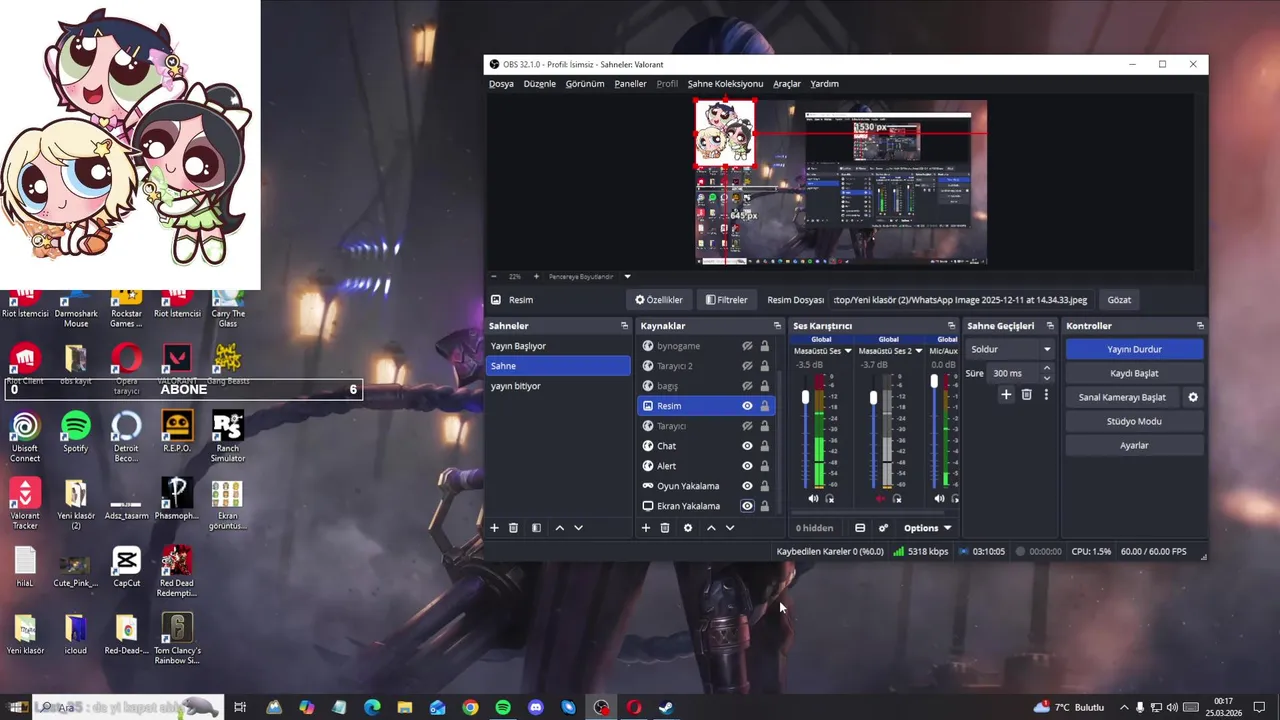Screen dimensions: 1280x720
Task: Open the Paneller menu
Action: [x=630, y=84]
